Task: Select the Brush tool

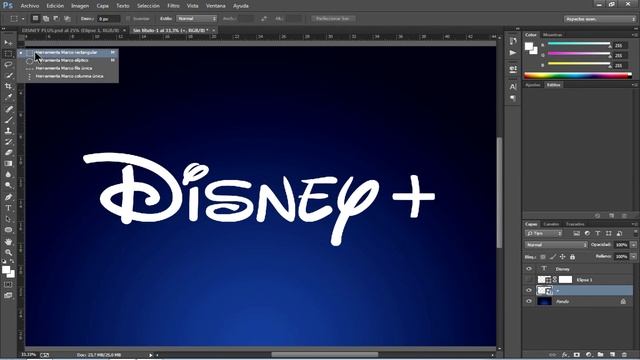Action: click(8, 120)
